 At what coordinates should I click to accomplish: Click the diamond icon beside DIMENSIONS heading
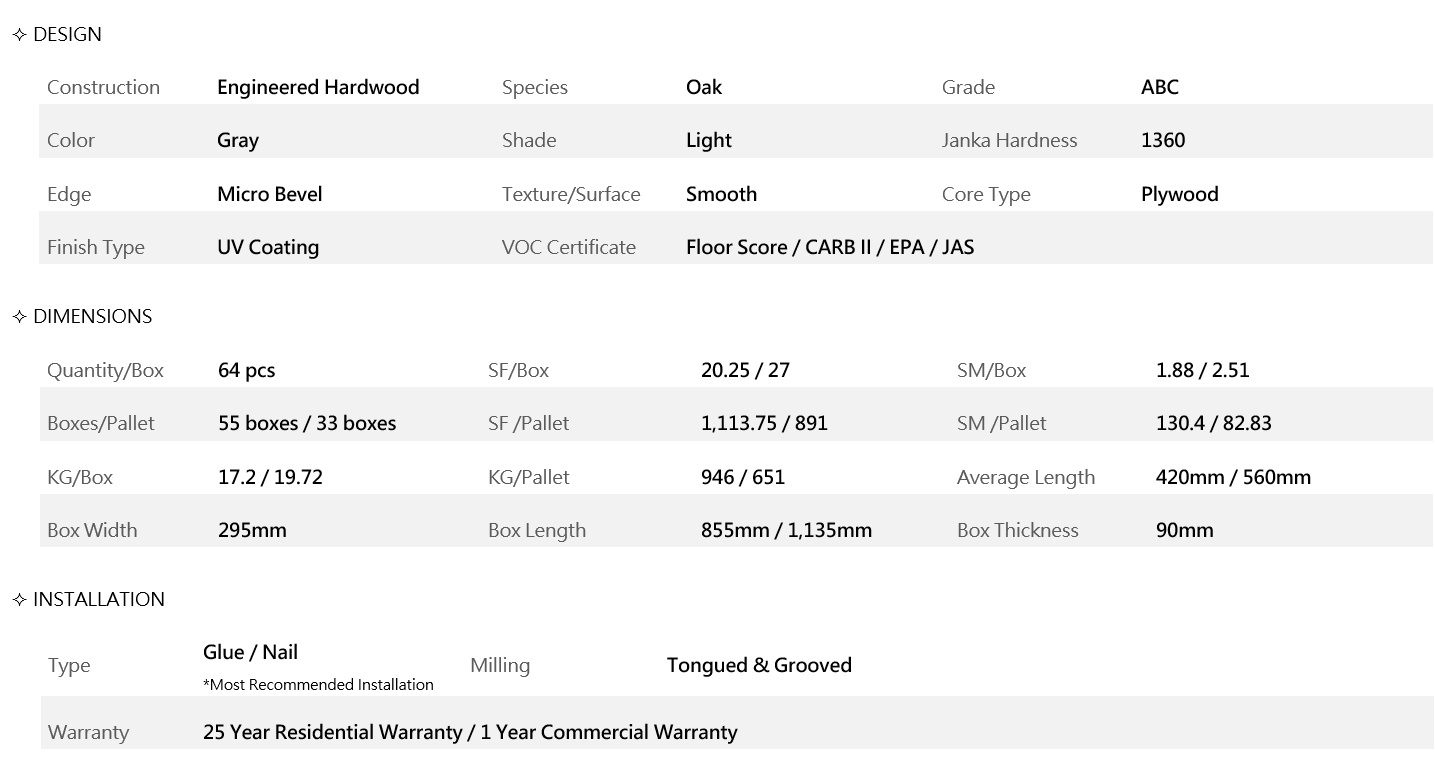19,317
